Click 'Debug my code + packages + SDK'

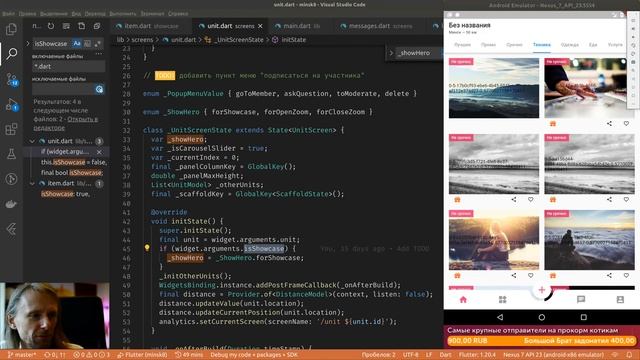(x=254, y=355)
